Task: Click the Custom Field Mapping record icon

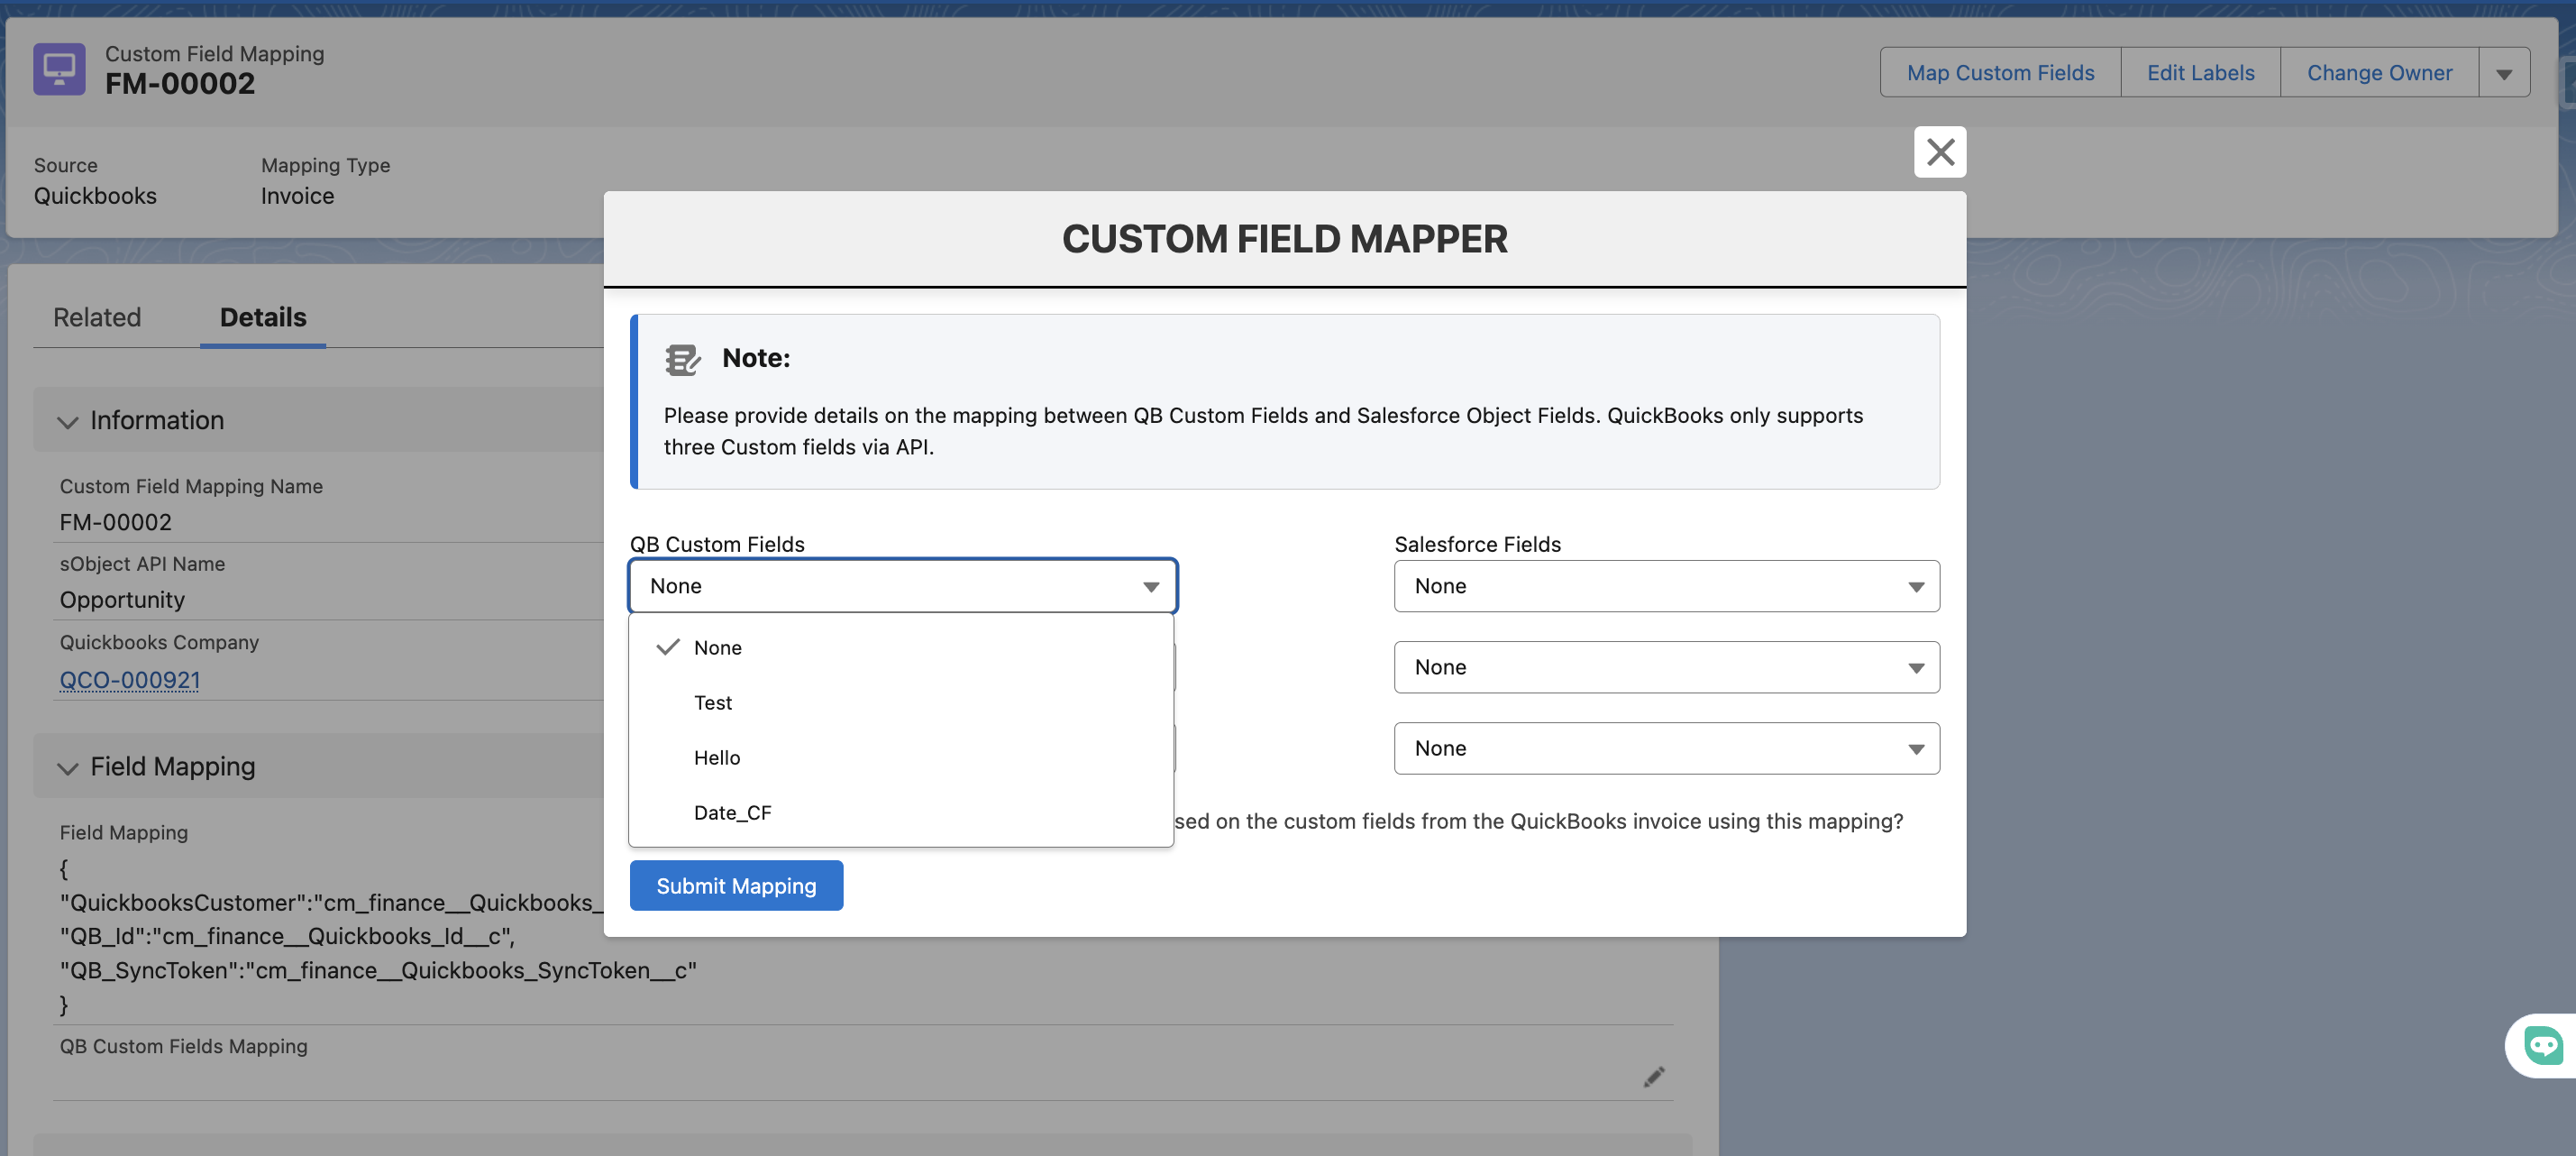Action: (x=59, y=69)
